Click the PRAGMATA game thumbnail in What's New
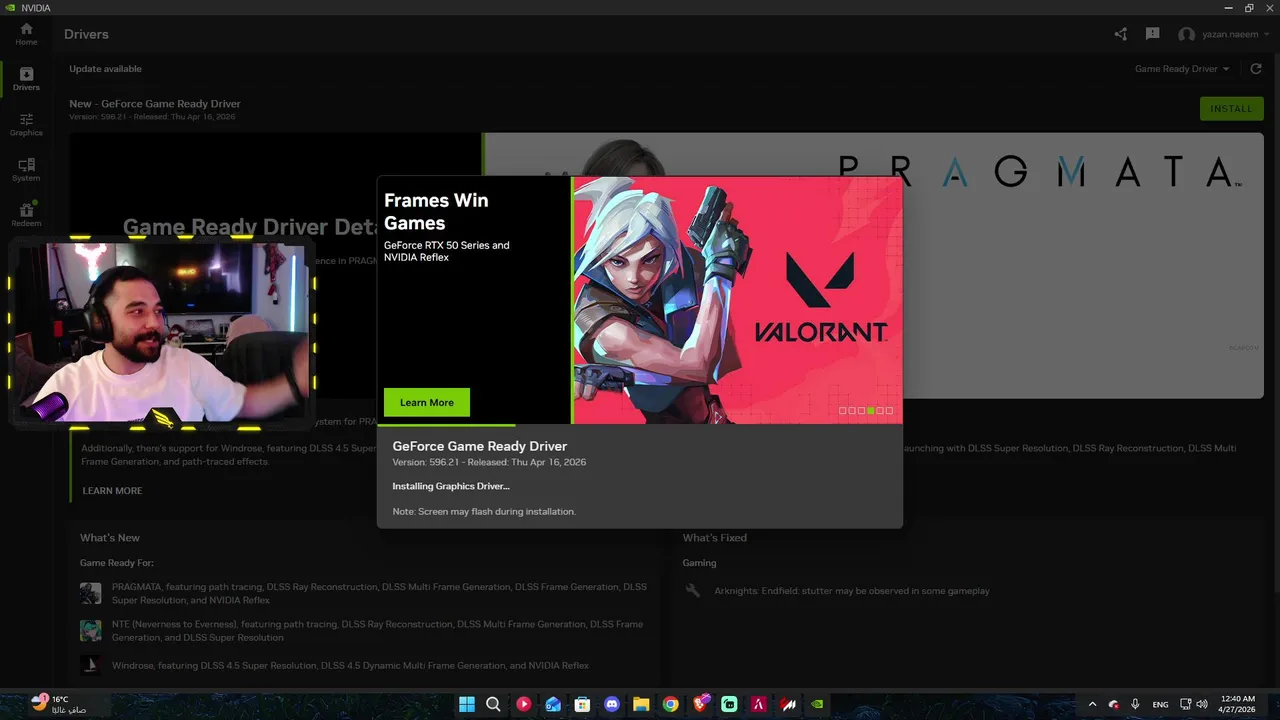Screen dimensions: 1280x720 click(91, 593)
